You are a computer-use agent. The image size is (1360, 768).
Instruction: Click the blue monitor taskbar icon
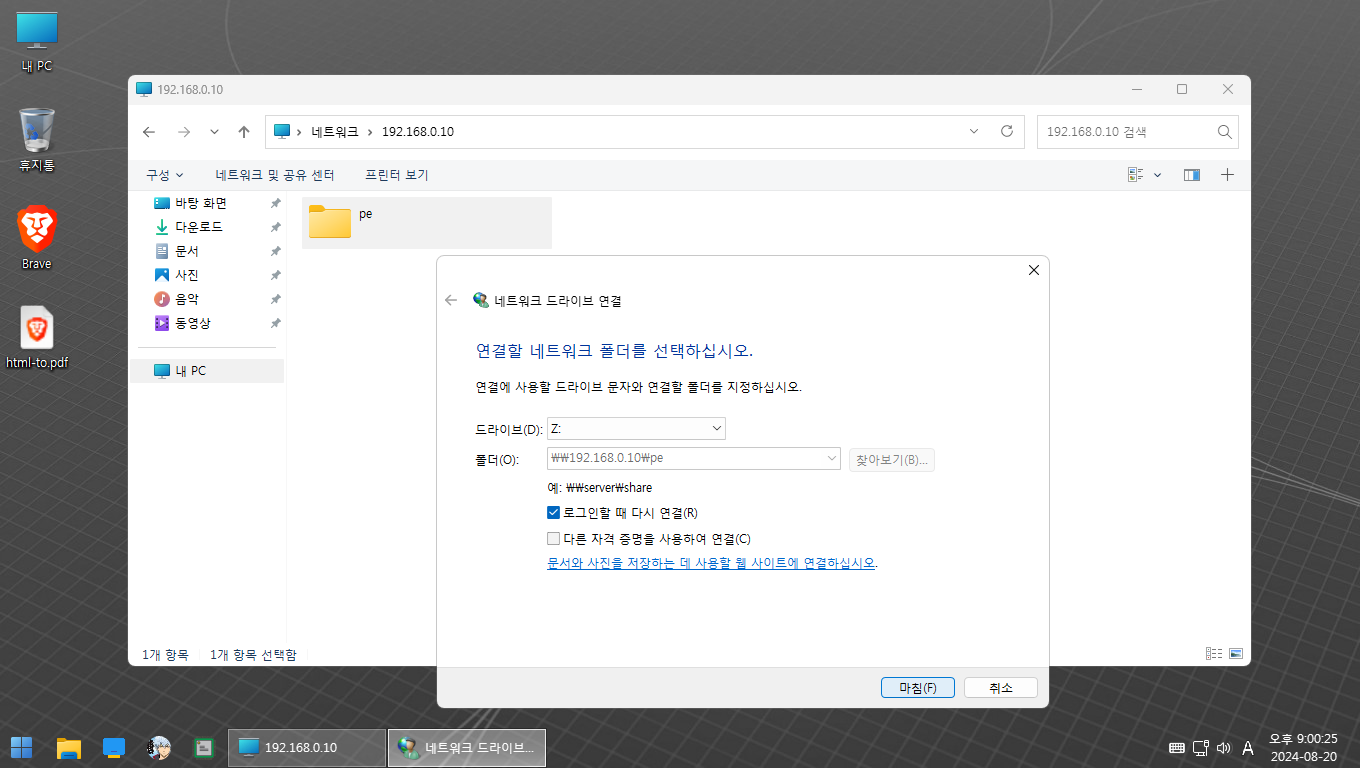point(114,747)
